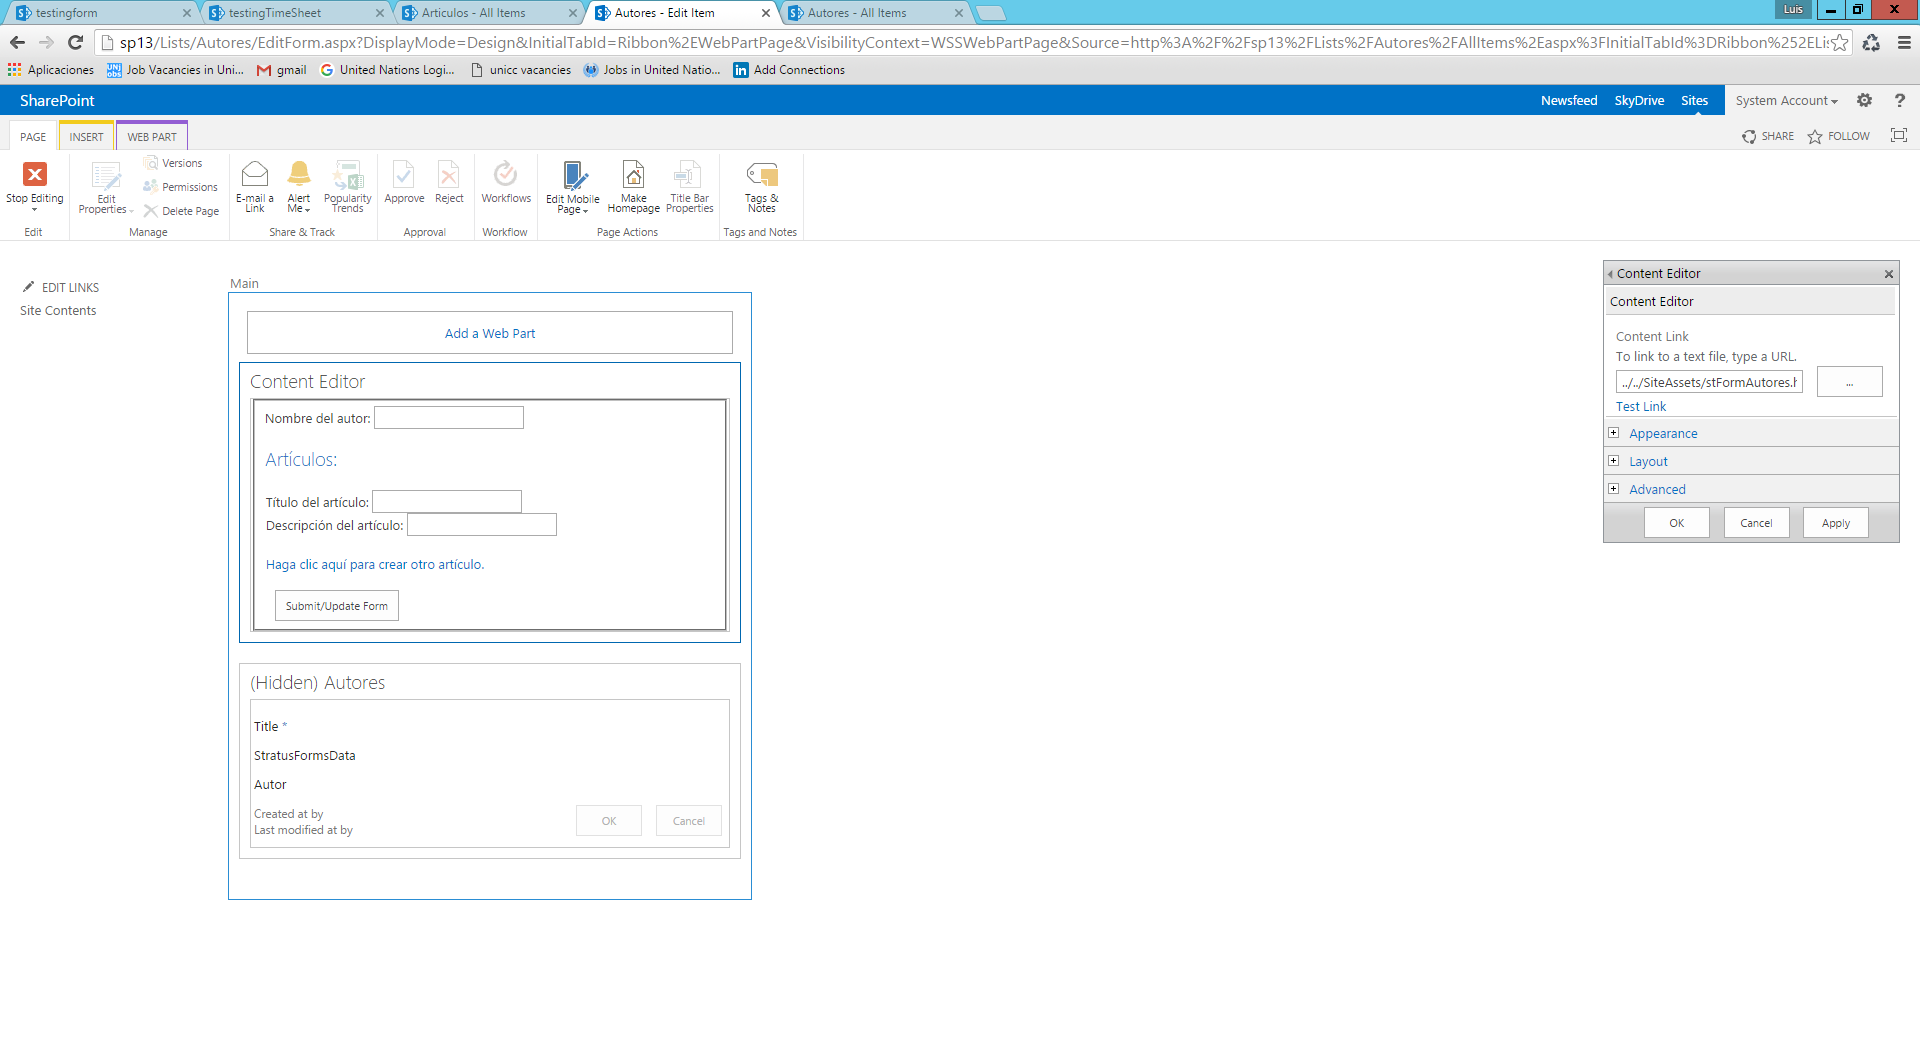Toggle Follow for this page

click(1838, 136)
